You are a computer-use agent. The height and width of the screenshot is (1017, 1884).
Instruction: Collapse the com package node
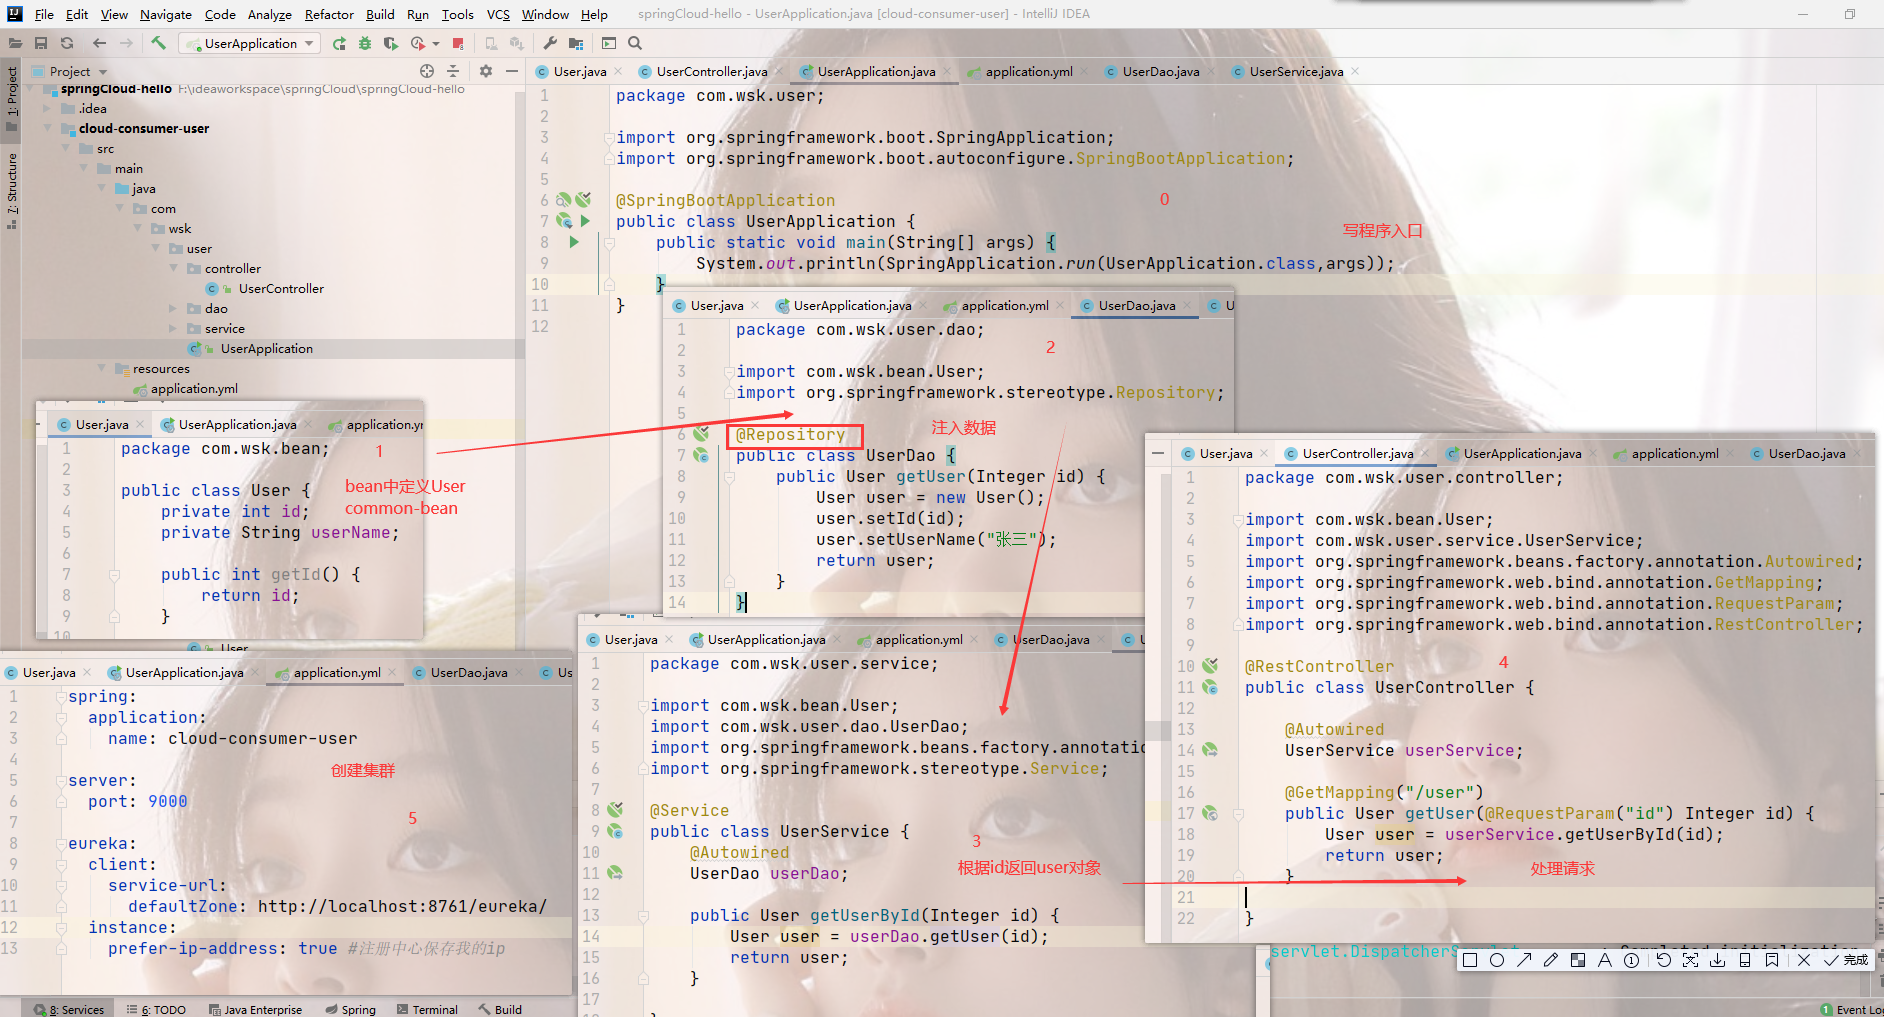pyautogui.click(x=120, y=208)
